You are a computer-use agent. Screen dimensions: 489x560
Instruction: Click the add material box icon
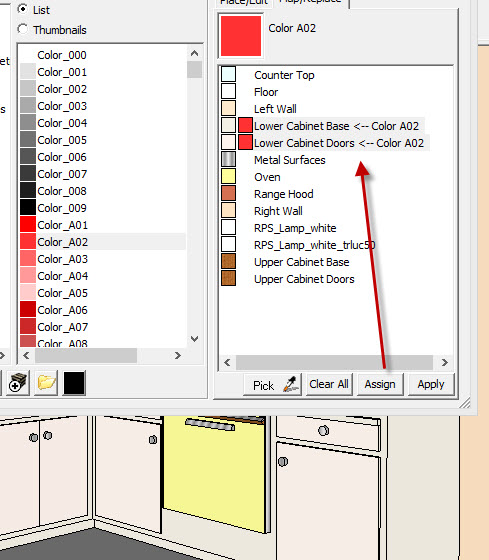tap(18, 383)
